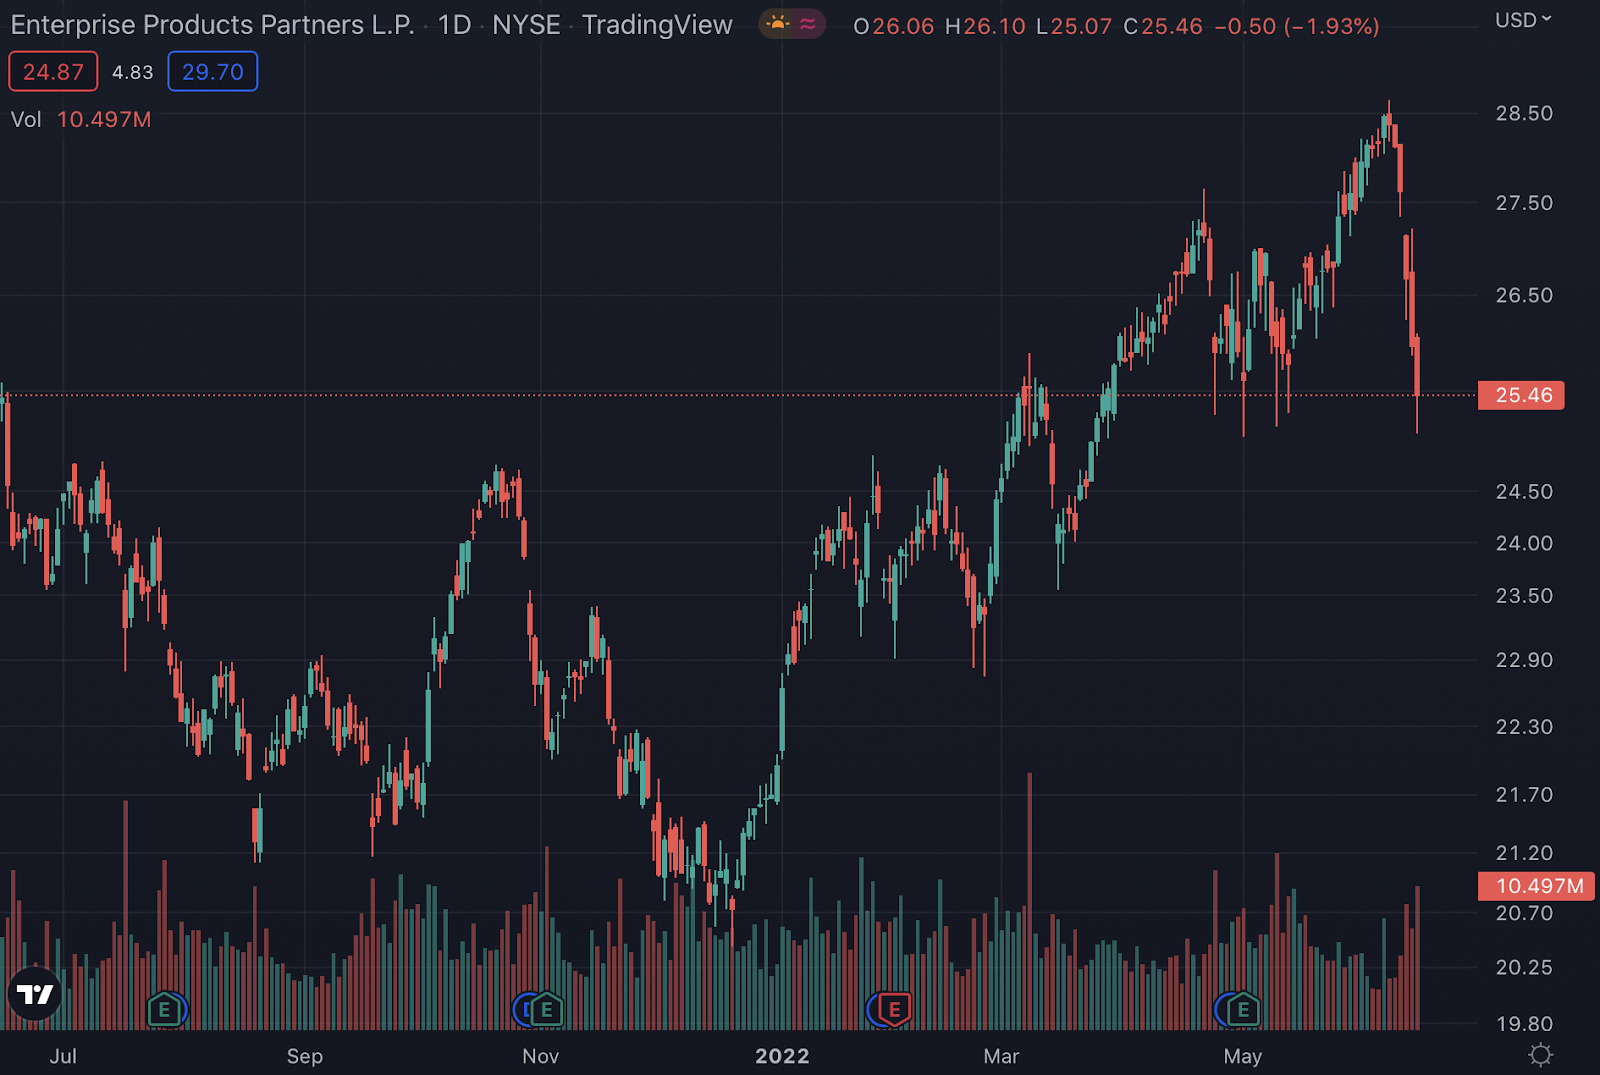This screenshot has height=1075, width=1600.
Task: Open the earnings marker near May
Action: [x=1243, y=1010]
